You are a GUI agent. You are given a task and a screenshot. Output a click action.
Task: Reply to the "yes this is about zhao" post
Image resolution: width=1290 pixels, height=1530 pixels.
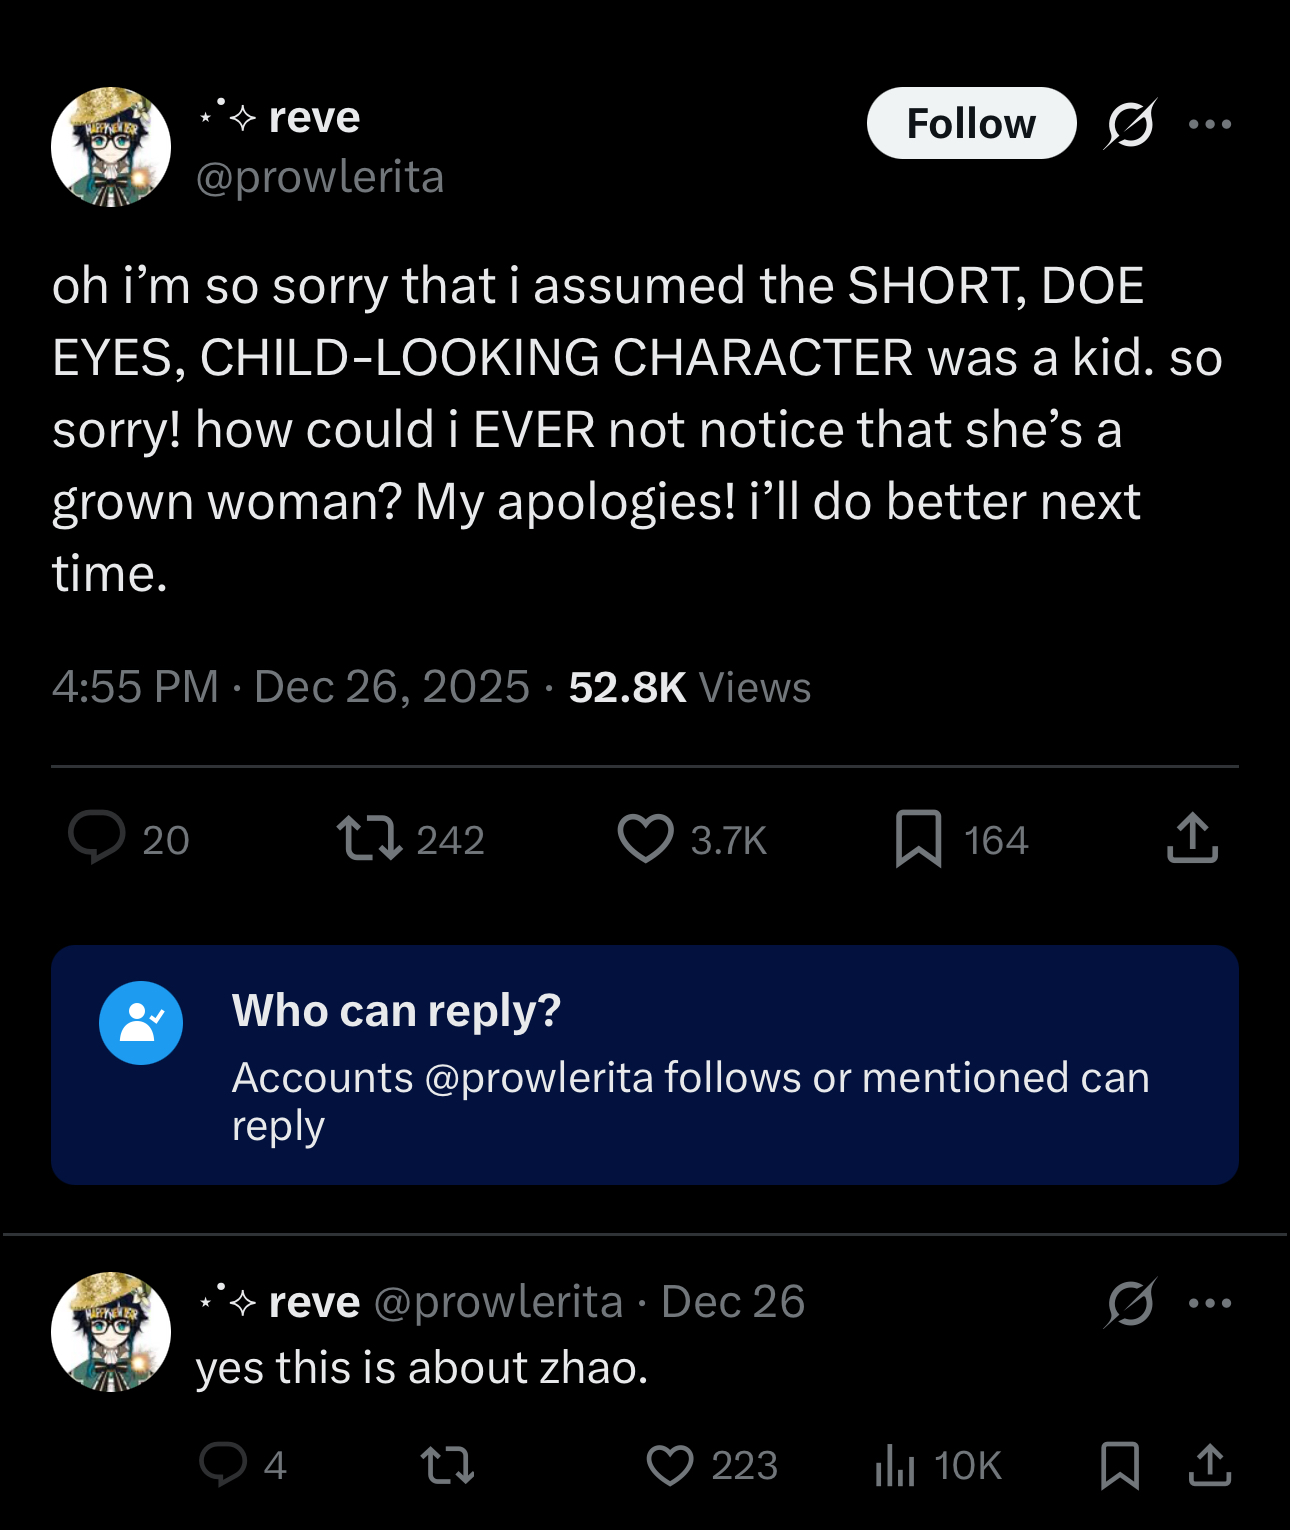pos(223,1465)
